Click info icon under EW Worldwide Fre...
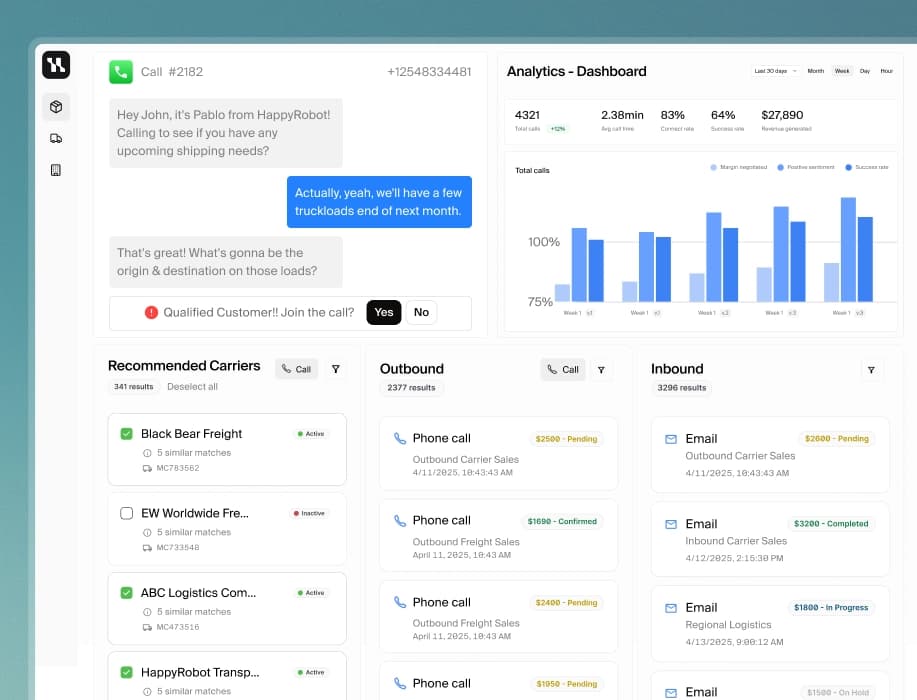 point(147,533)
